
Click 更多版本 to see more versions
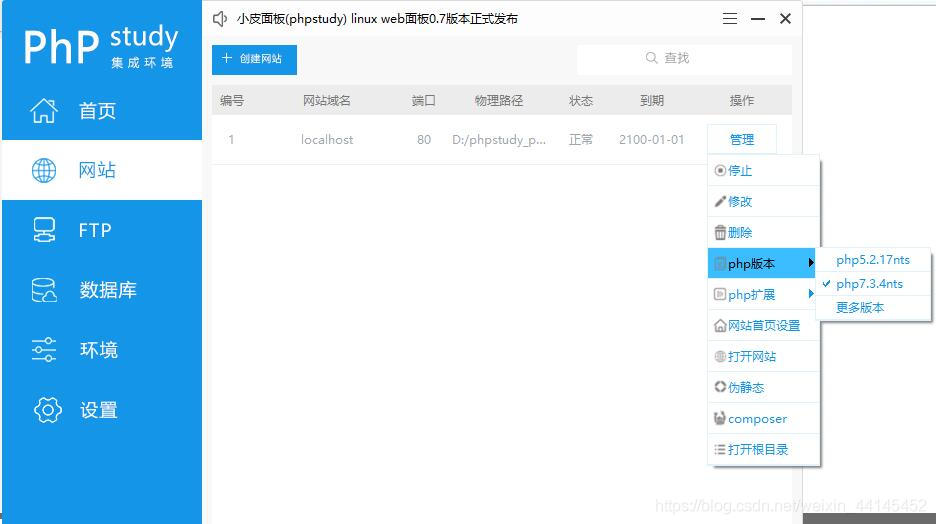click(x=860, y=308)
